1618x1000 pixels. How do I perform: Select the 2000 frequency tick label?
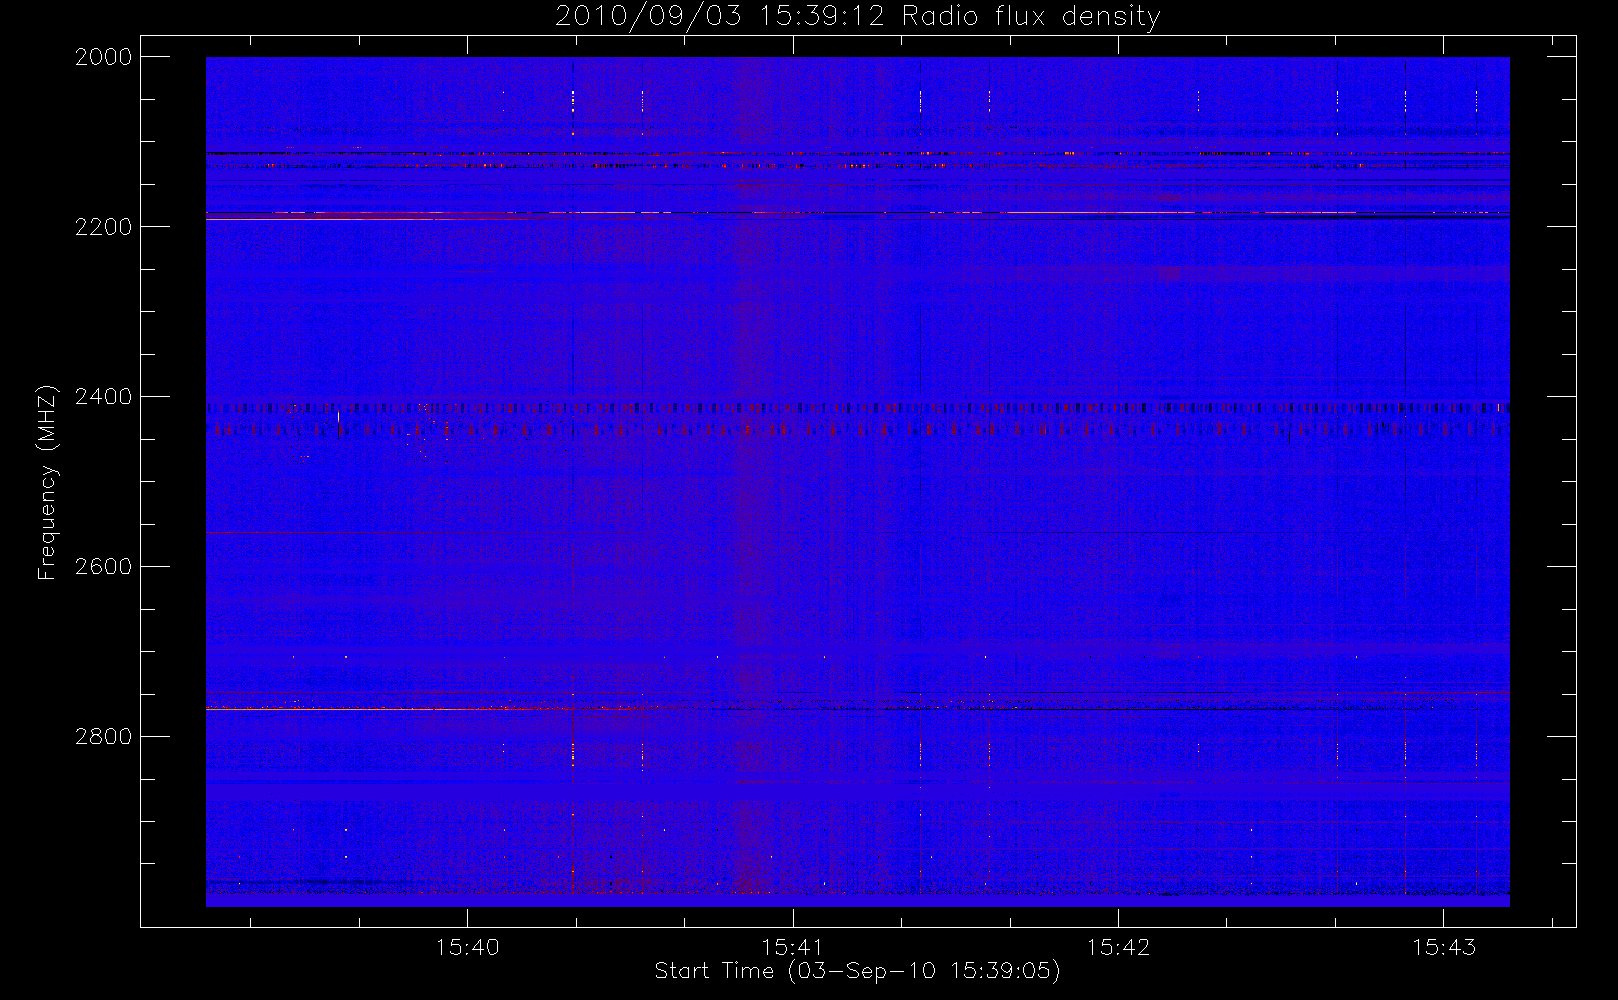click(x=104, y=57)
